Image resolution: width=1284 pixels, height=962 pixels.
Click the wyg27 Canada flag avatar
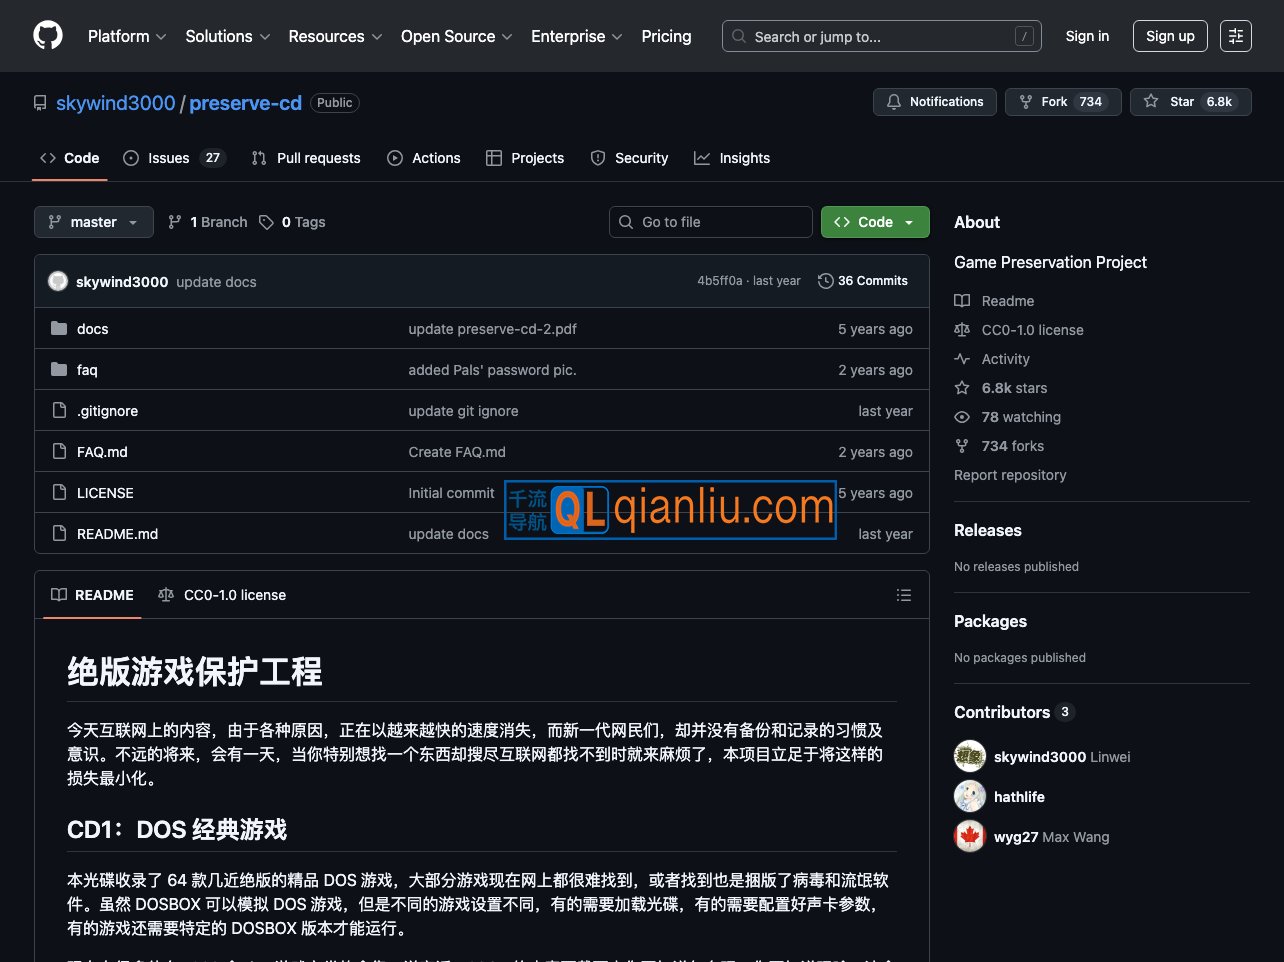970,837
